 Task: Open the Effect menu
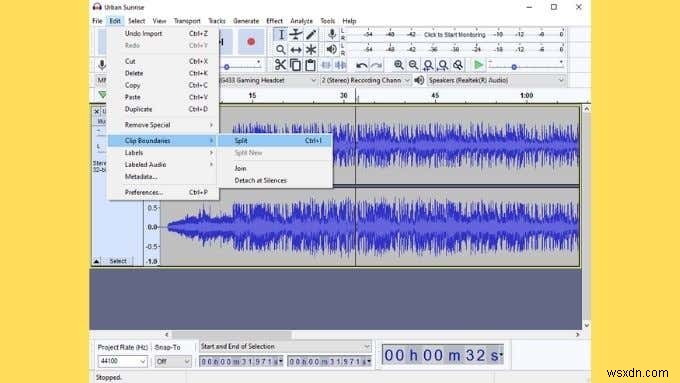[x=274, y=21]
